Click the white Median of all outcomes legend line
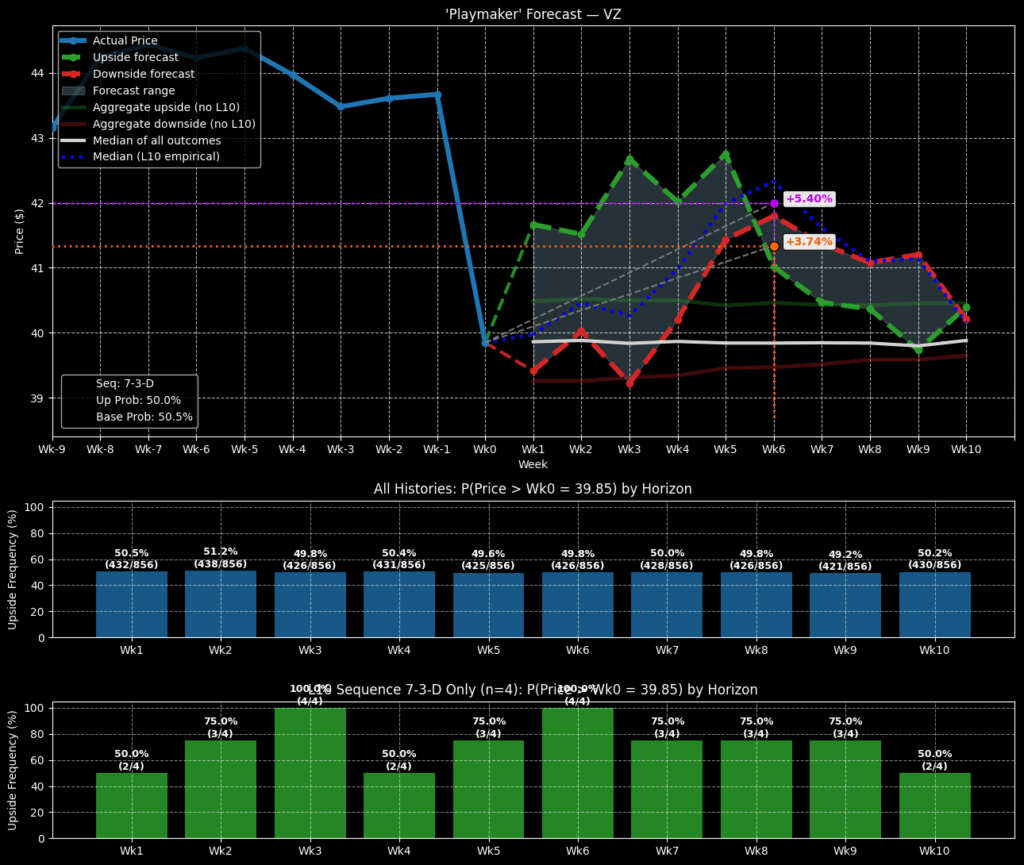Viewport: 1024px width, 865px height. (x=73, y=140)
